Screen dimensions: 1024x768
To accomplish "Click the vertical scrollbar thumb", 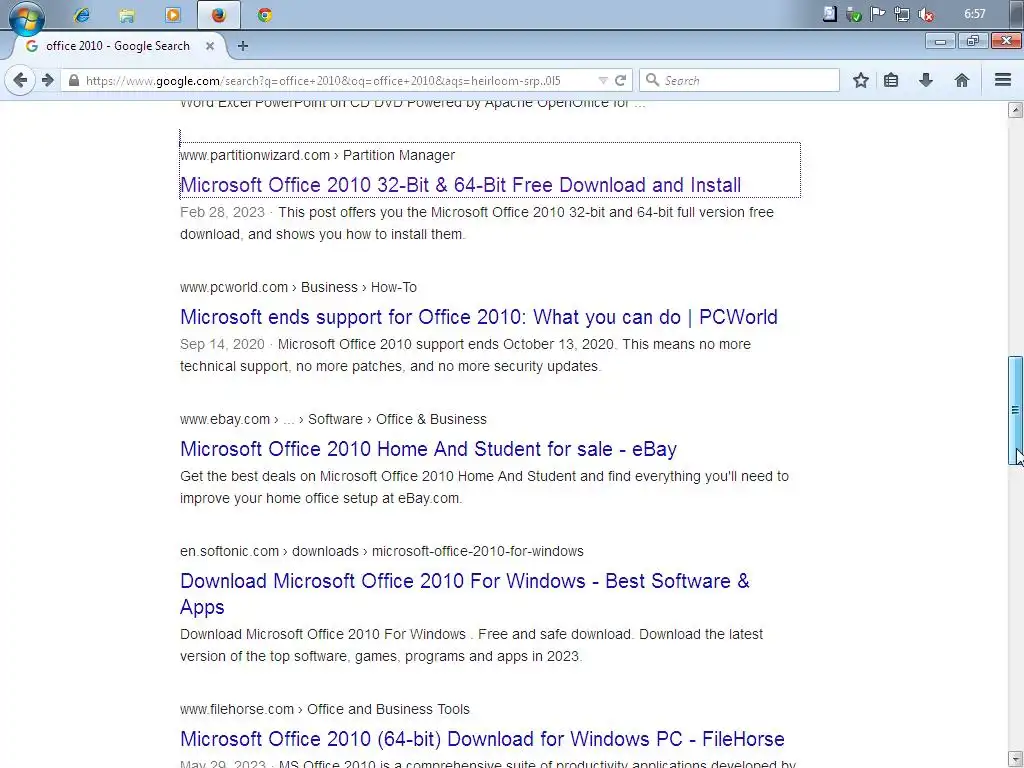I will (x=1015, y=410).
